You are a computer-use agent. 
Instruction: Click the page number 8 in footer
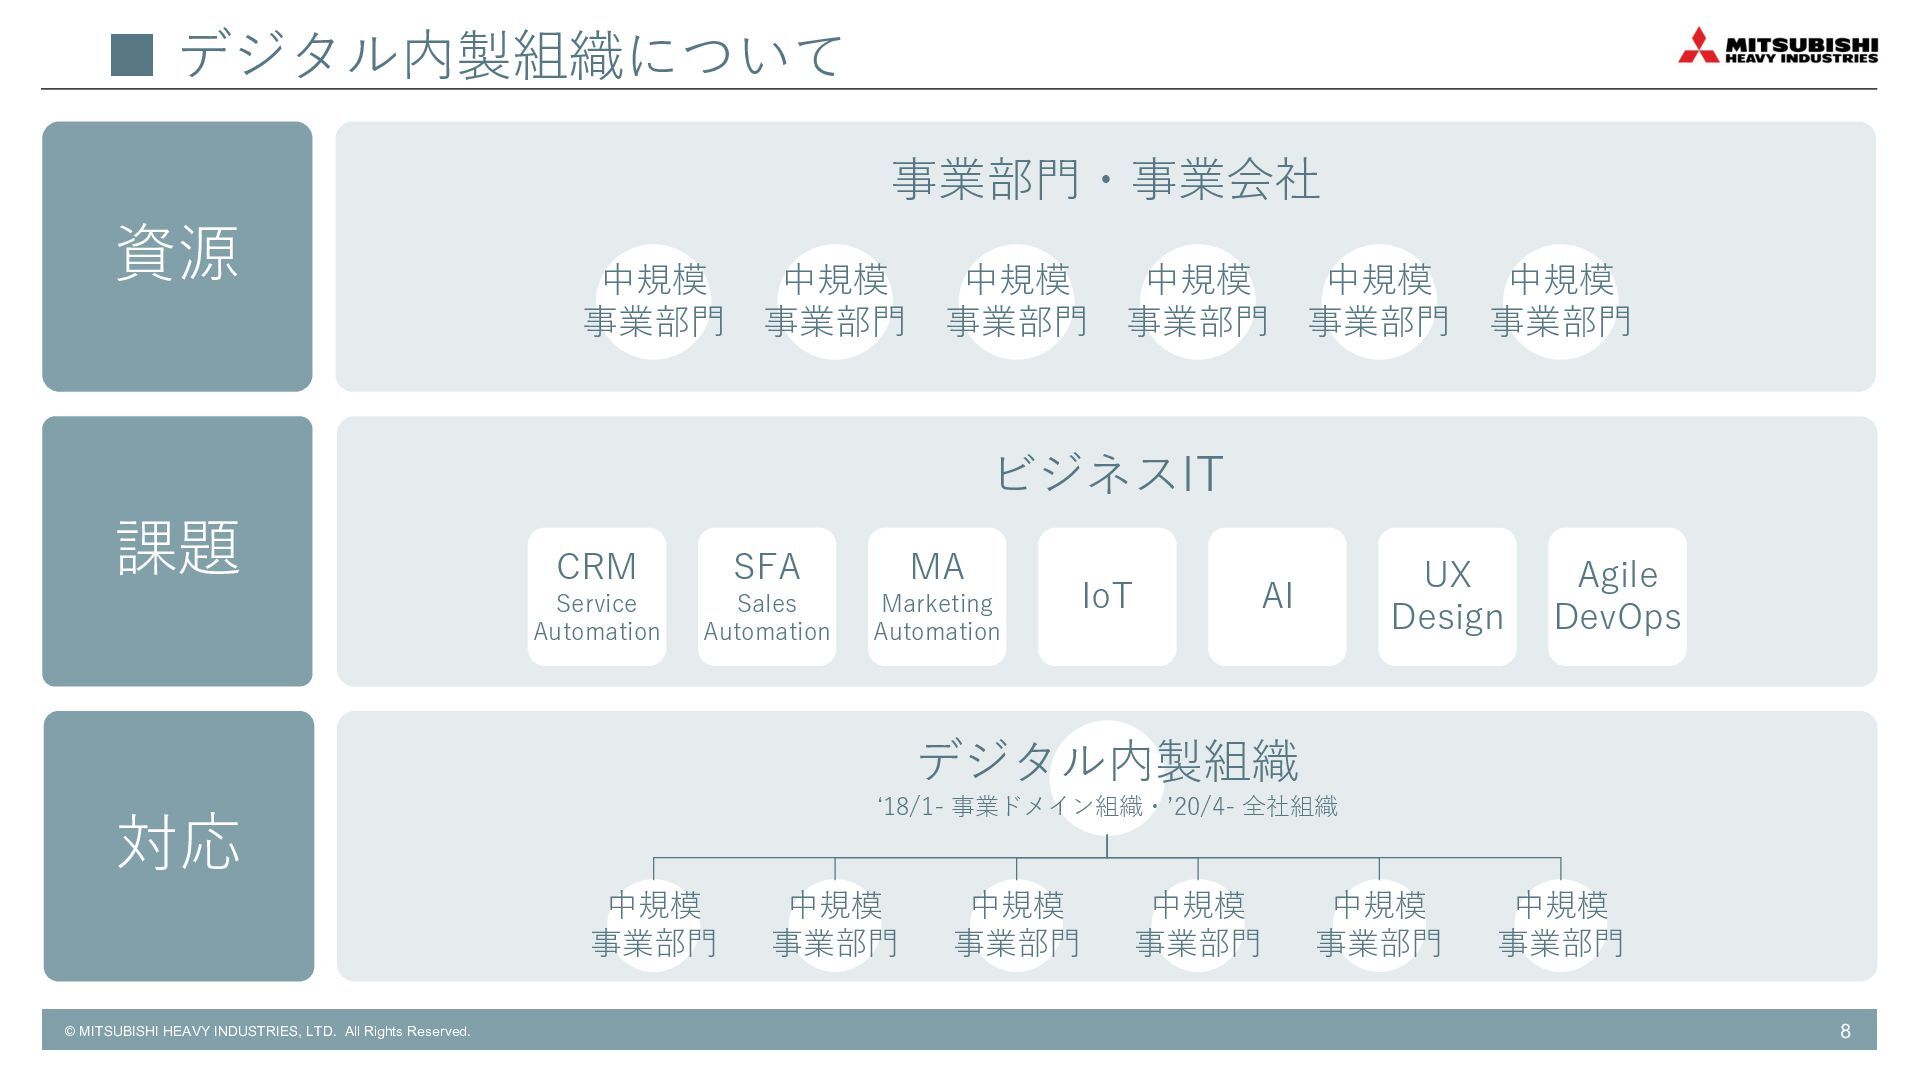1845,1031
